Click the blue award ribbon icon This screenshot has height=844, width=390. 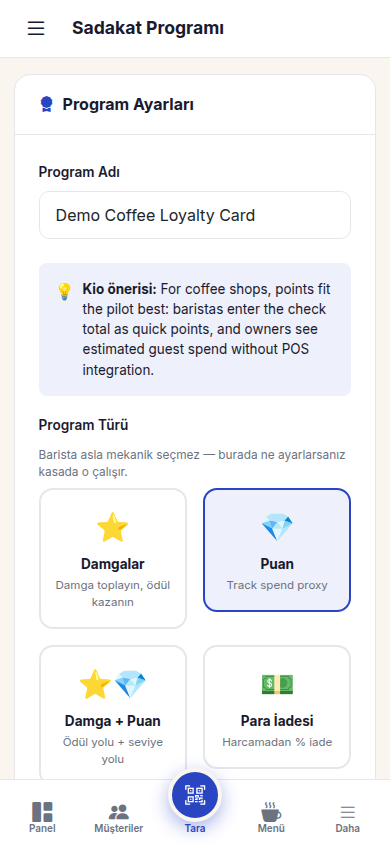(47, 104)
